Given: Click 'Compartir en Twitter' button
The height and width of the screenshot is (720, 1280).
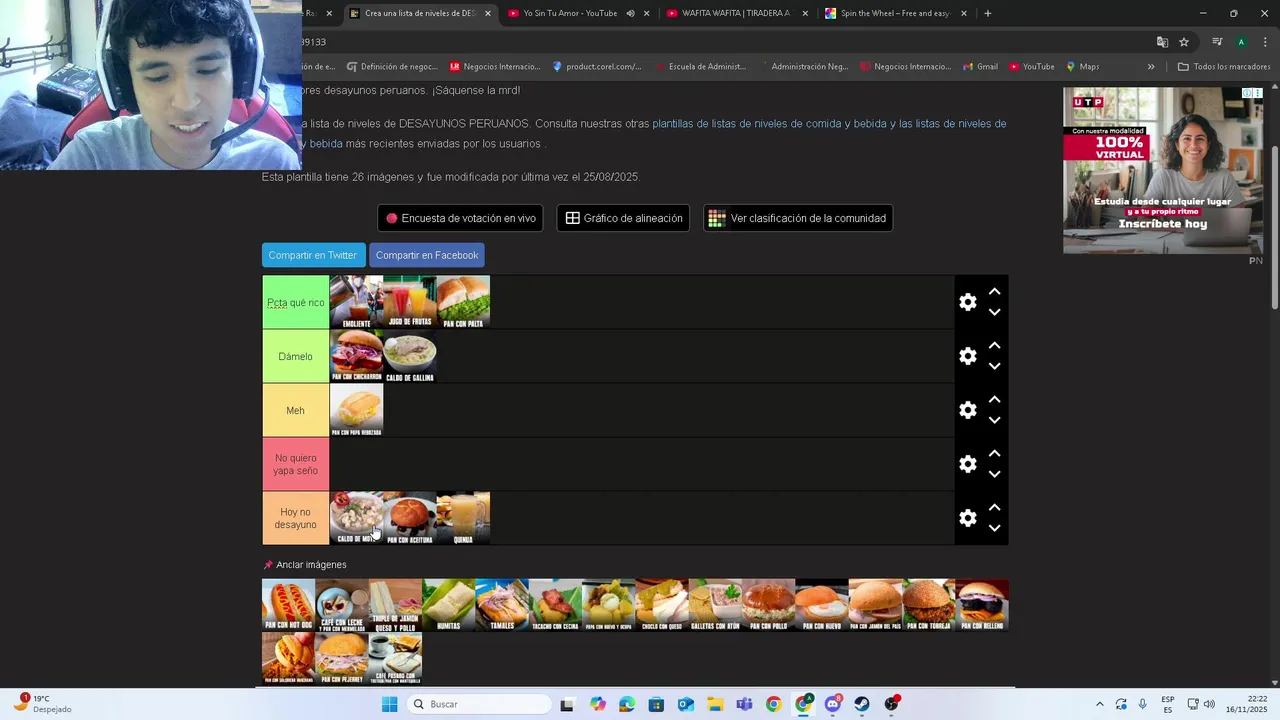Looking at the screenshot, I should (x=313, y=255).
